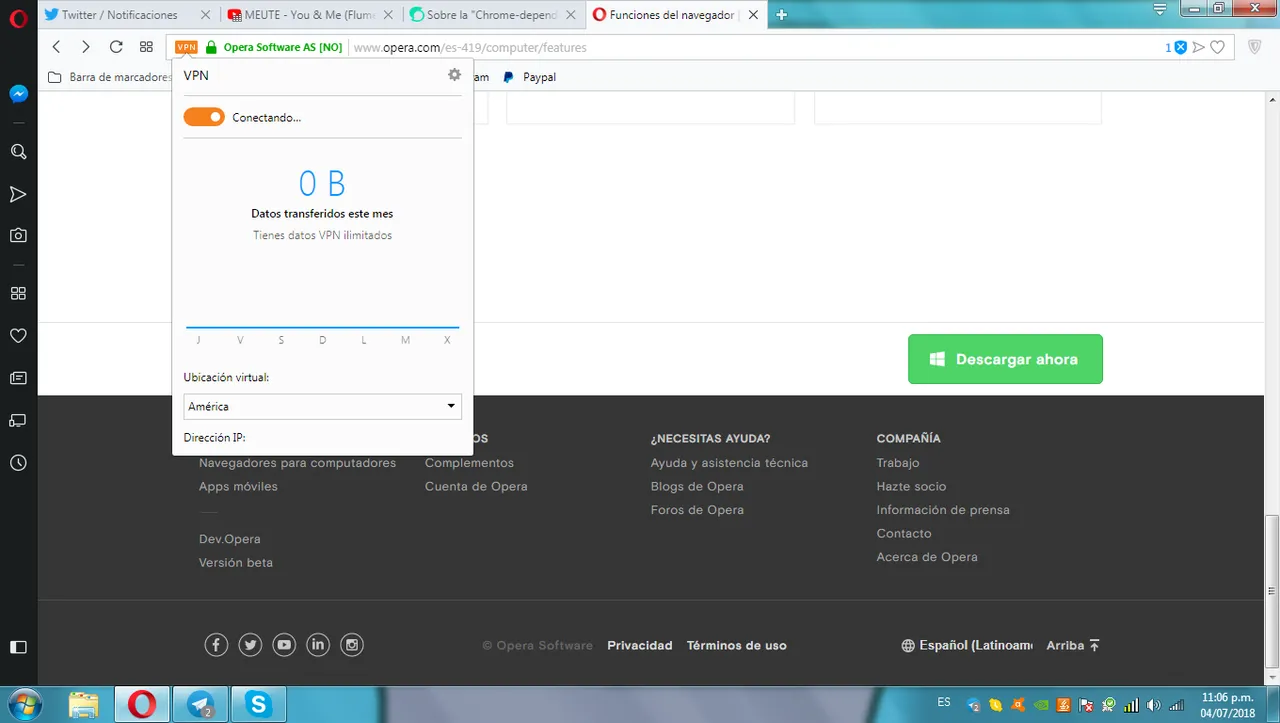Click Arriba to return to the top
Viewport: 1280px width, 723px height.
(1073, 645)
